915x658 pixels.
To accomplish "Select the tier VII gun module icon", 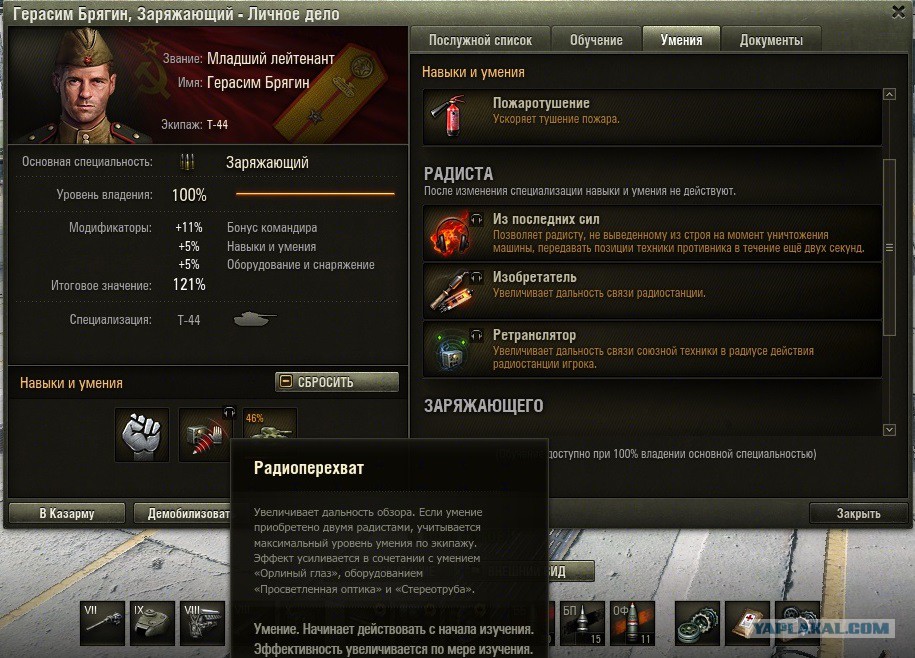I will tap(102, 623).
